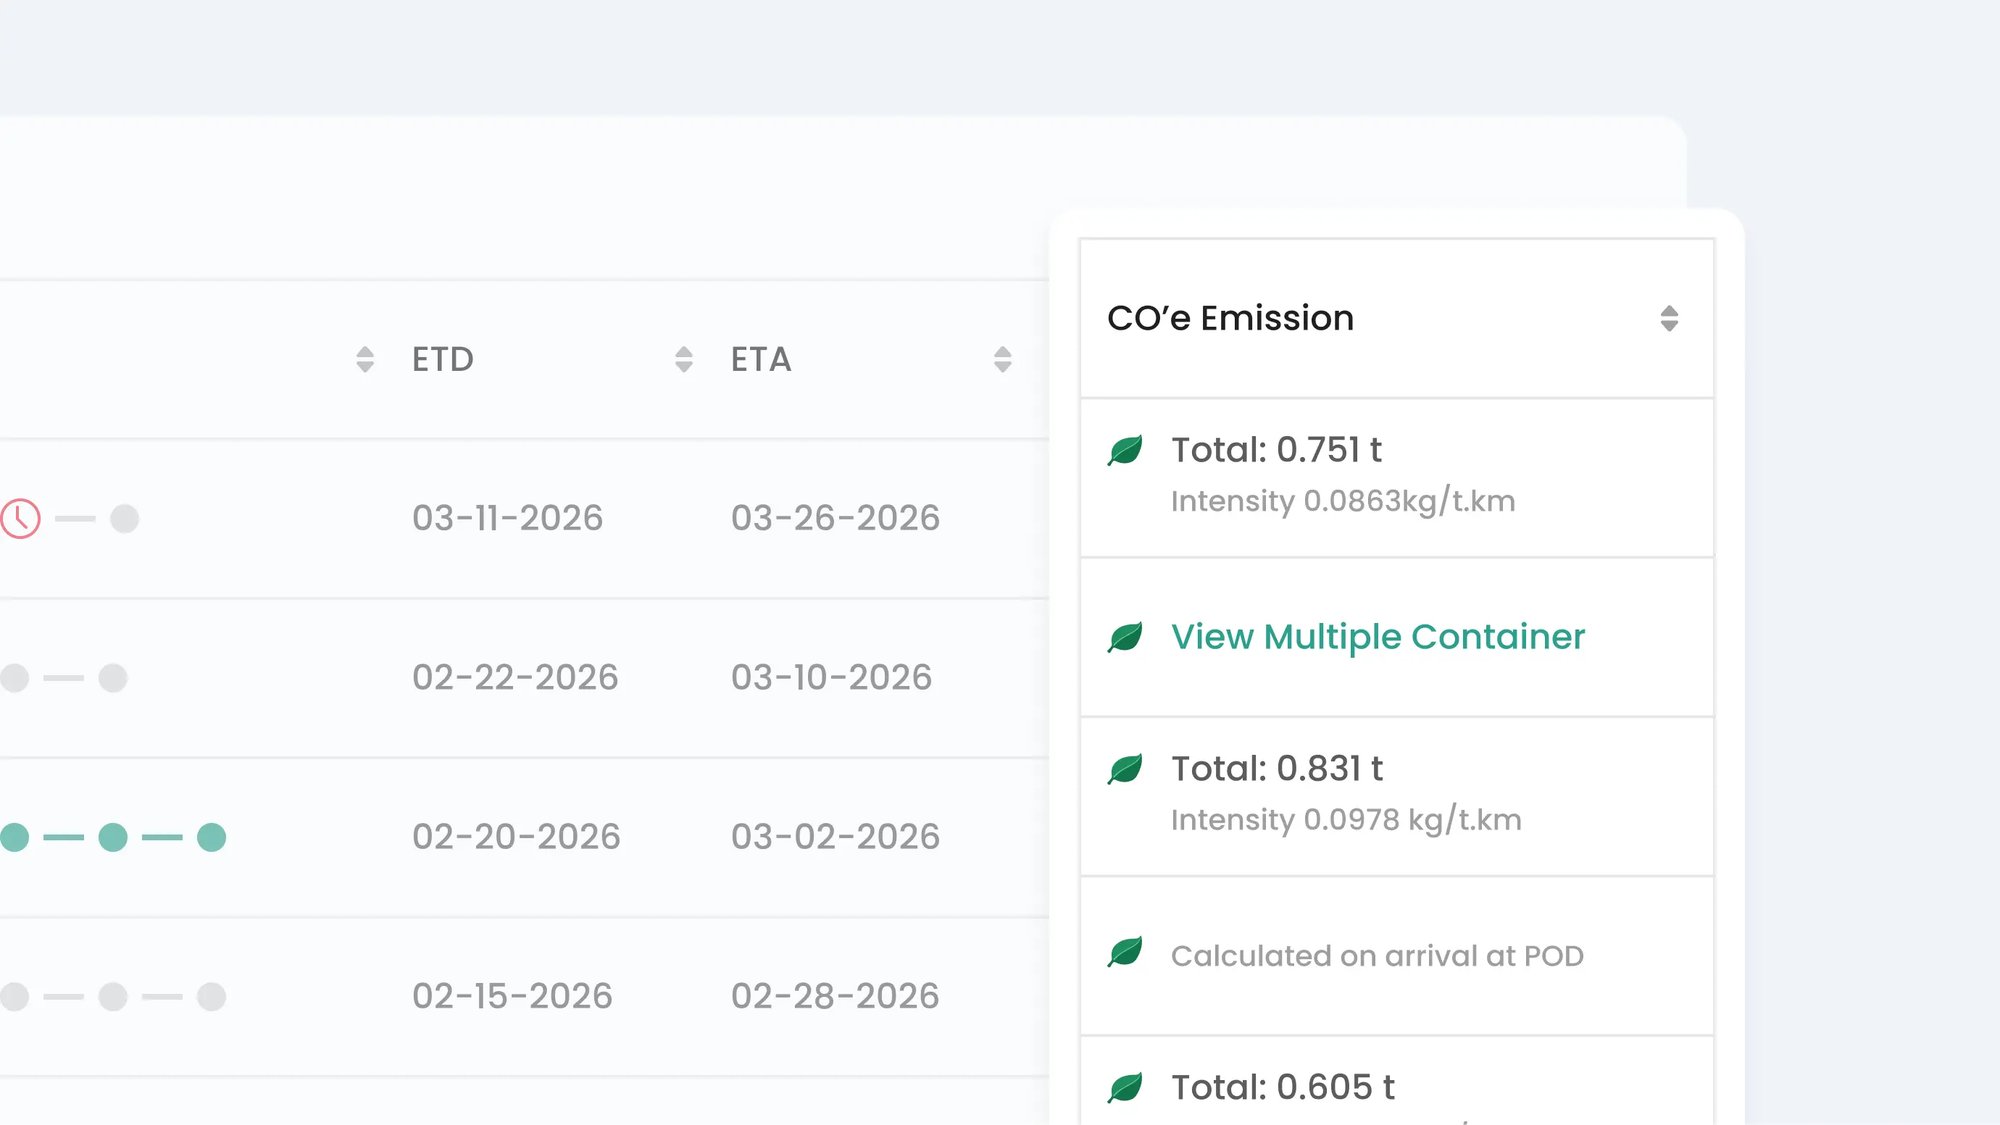
Task: Click the leaf icon beside Total 0.751 t
Action: click(1126, 451)
